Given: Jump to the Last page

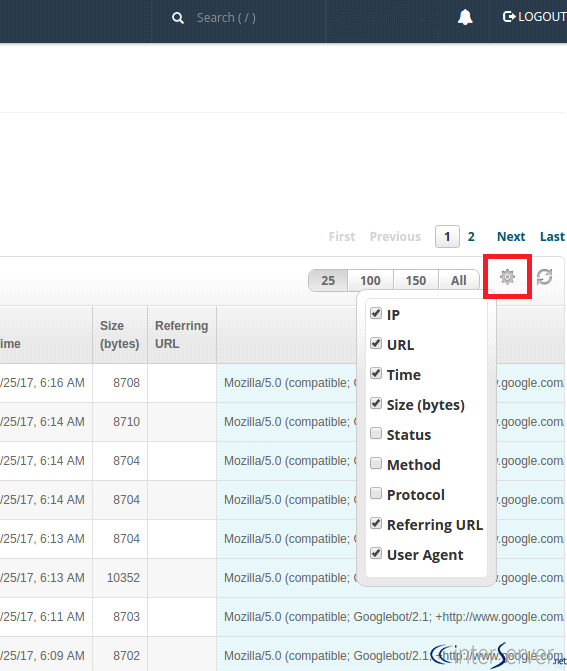Looking at the screenshot, I should 552,237.
